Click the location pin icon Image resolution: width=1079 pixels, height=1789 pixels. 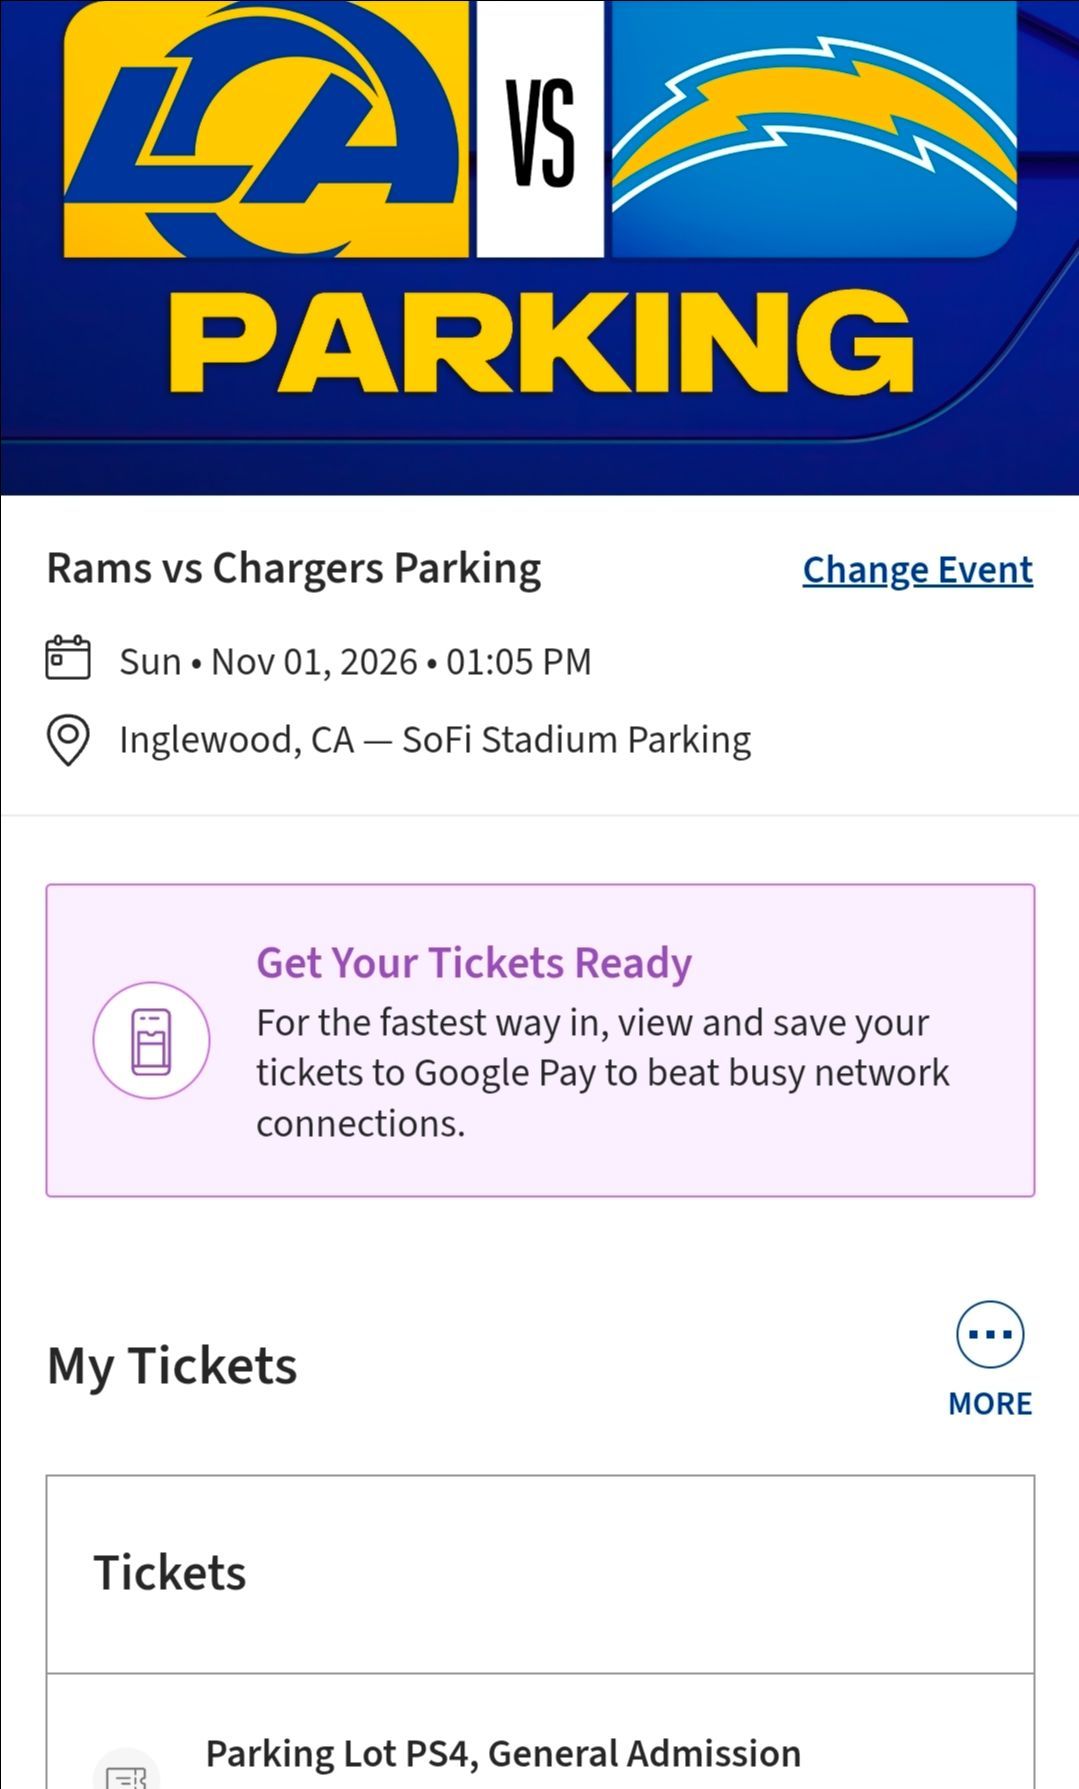coord(68,740)
